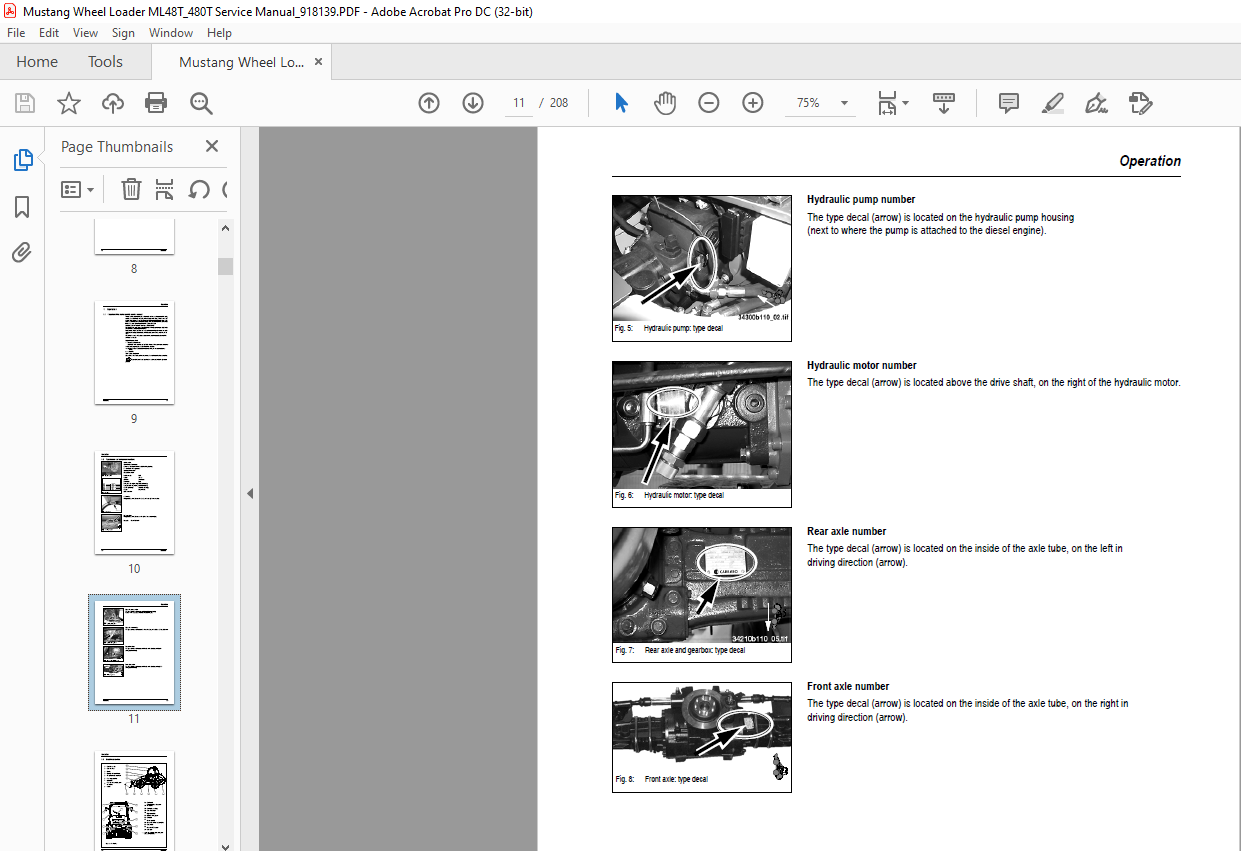This screenshot has width=1241, height=851.
Task: Open the Sign document pen tool
Action: (x=1096, y=103)
